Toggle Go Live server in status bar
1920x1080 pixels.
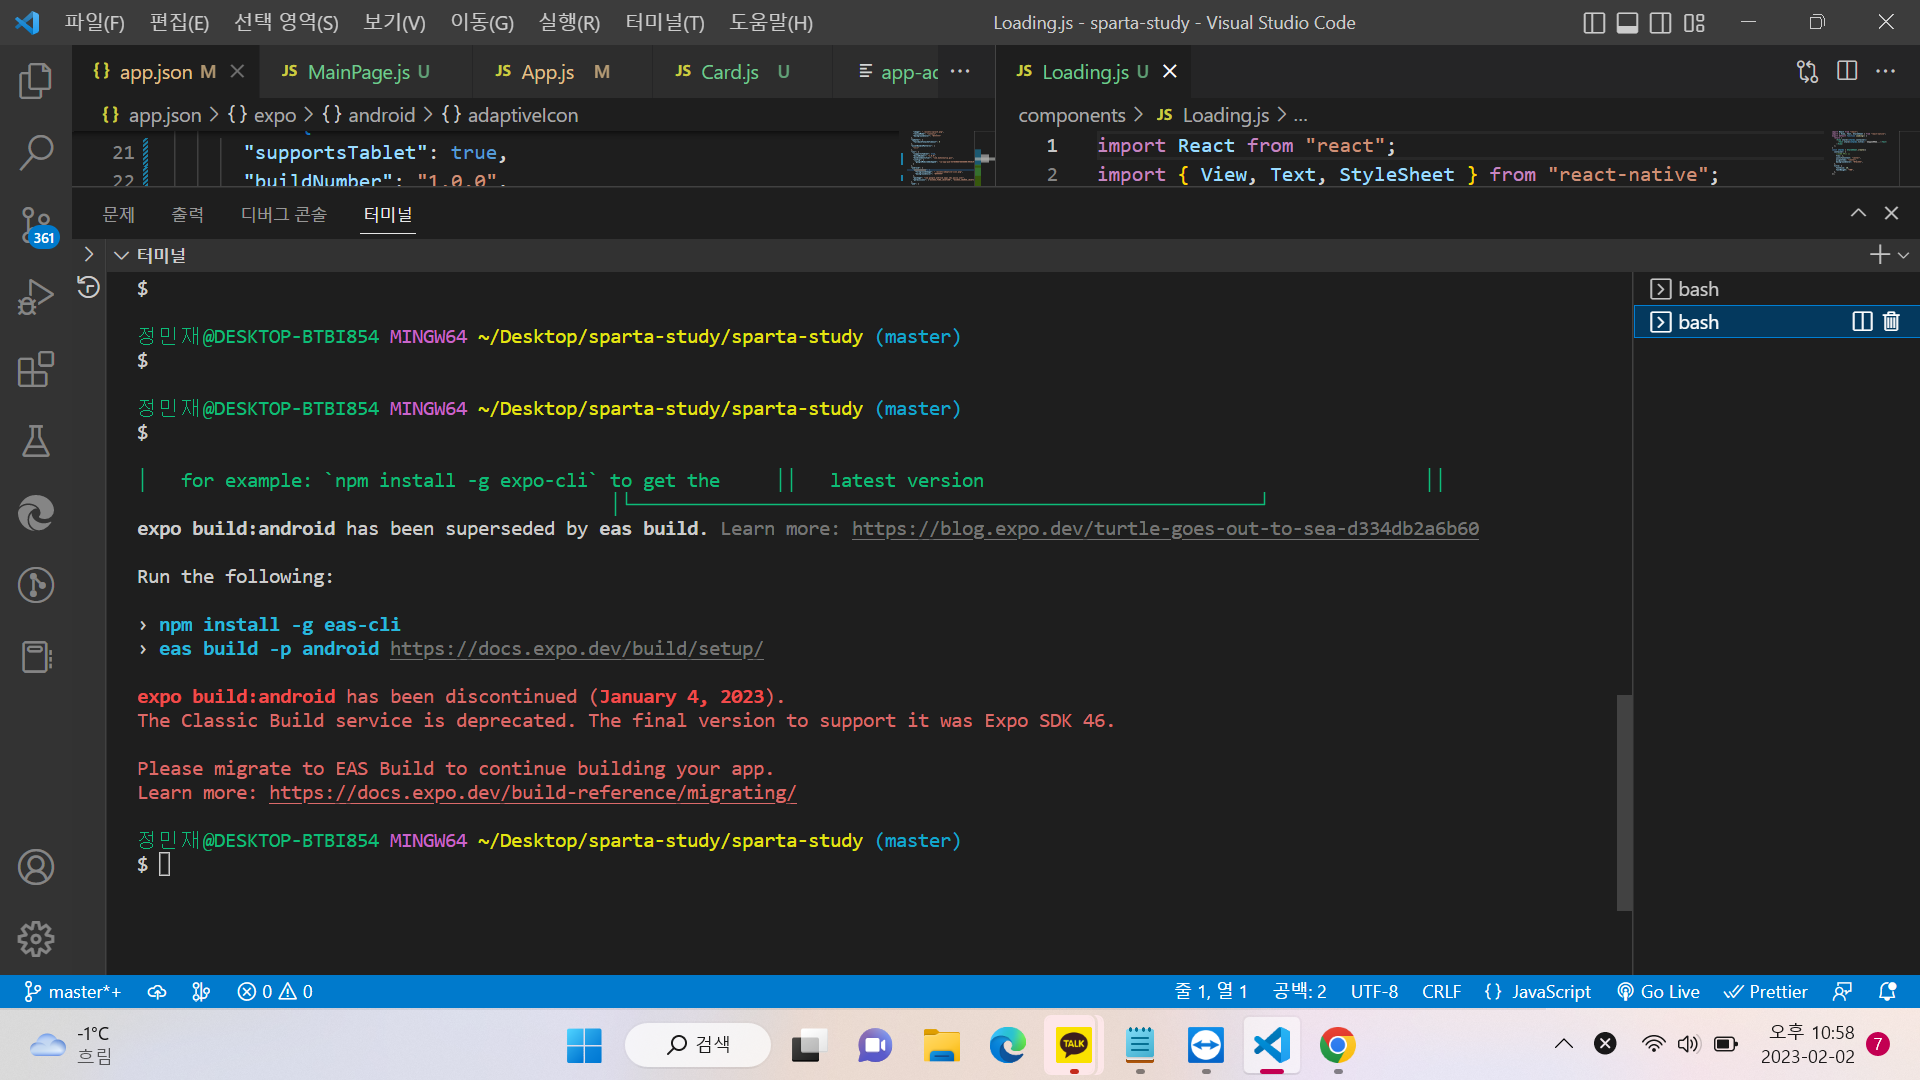1658,992
